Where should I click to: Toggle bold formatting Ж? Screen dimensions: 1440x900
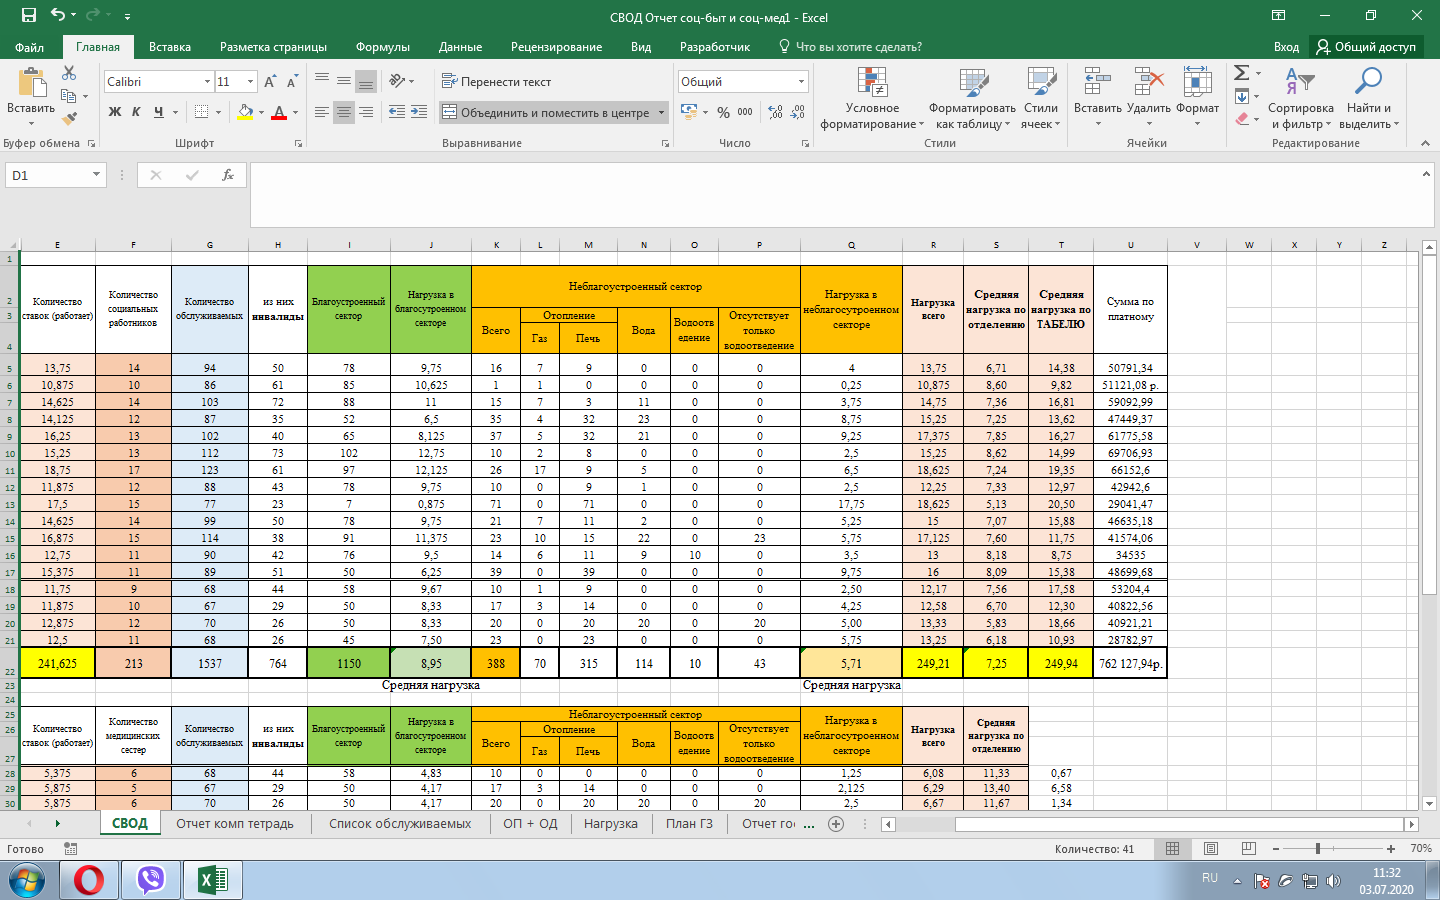(x=115, y=112)
